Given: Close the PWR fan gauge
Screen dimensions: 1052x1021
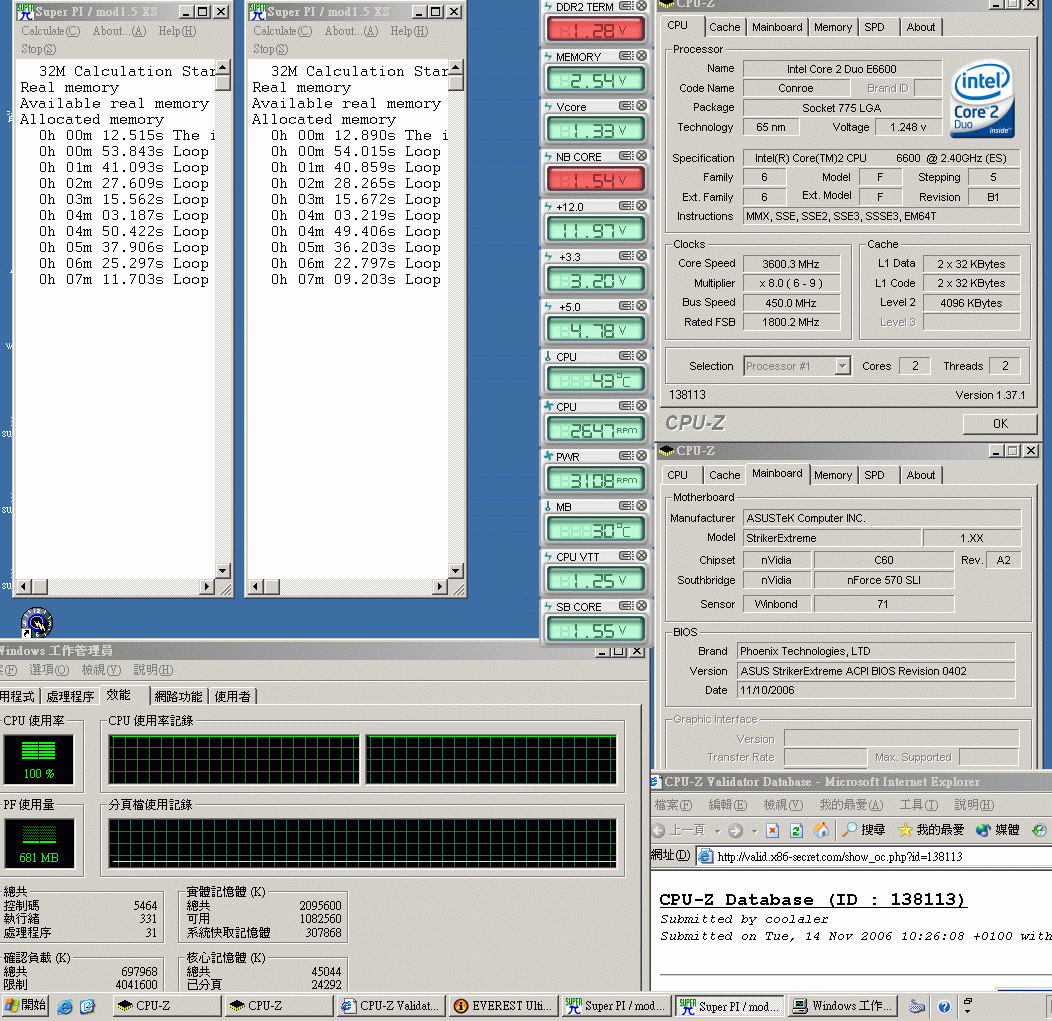Looking at the screenshot, I should (641, 455).
